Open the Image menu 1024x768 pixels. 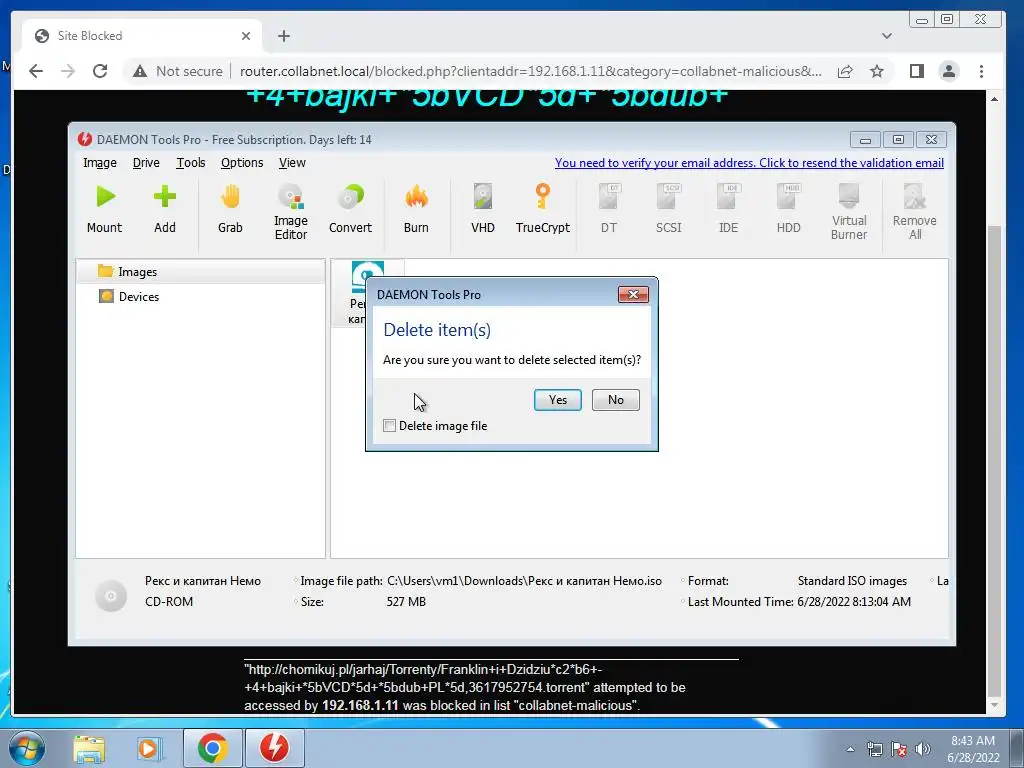click(x=100, y=163)
